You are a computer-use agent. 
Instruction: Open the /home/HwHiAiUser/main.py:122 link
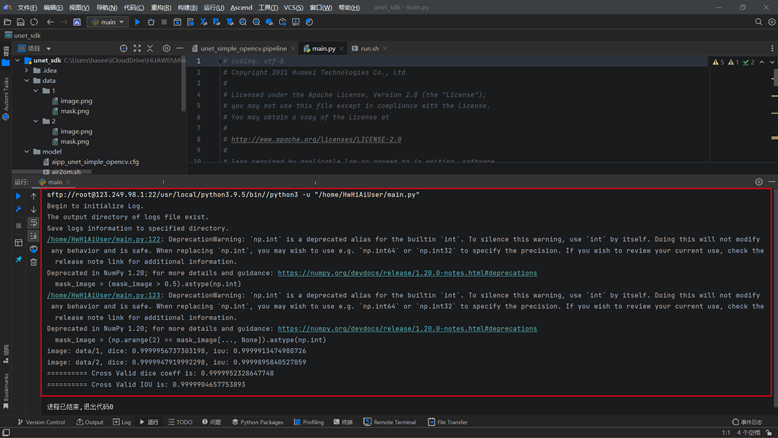104,240
